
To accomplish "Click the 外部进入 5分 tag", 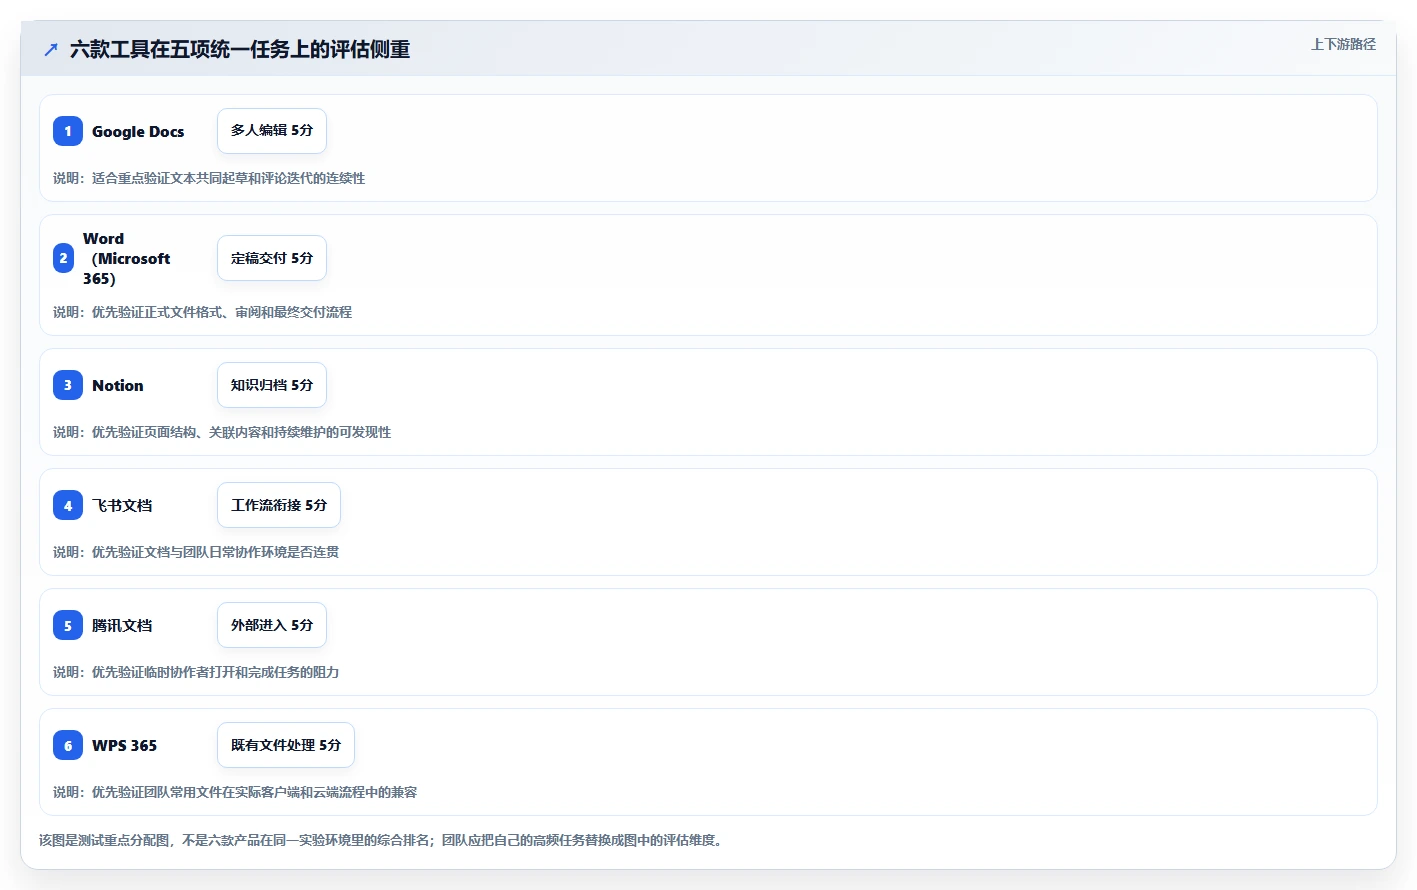I will pyautogui.click(x=272, y=625).
